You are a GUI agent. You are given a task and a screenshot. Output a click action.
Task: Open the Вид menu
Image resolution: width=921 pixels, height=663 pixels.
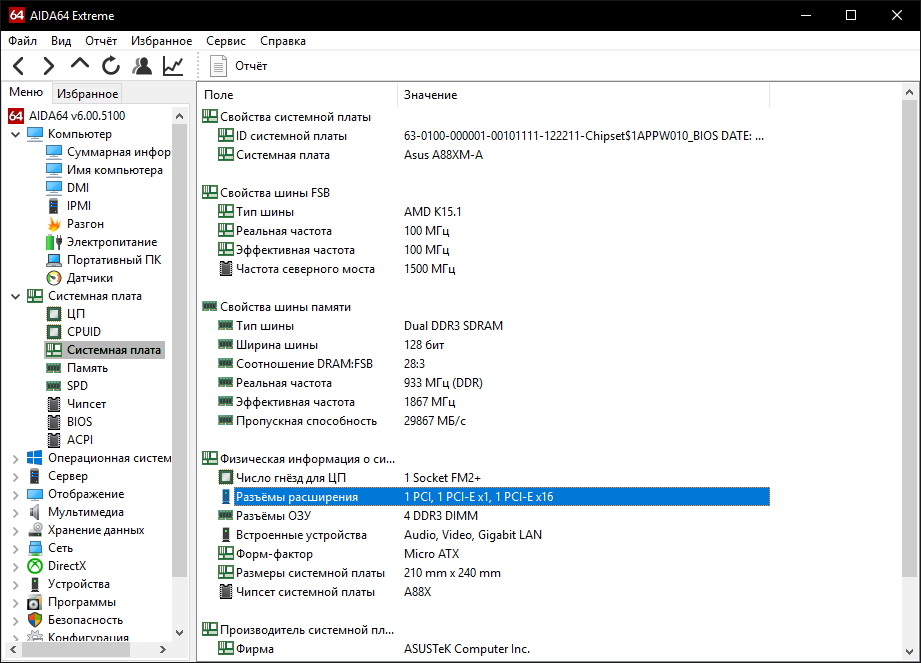(x=61, y=41)
